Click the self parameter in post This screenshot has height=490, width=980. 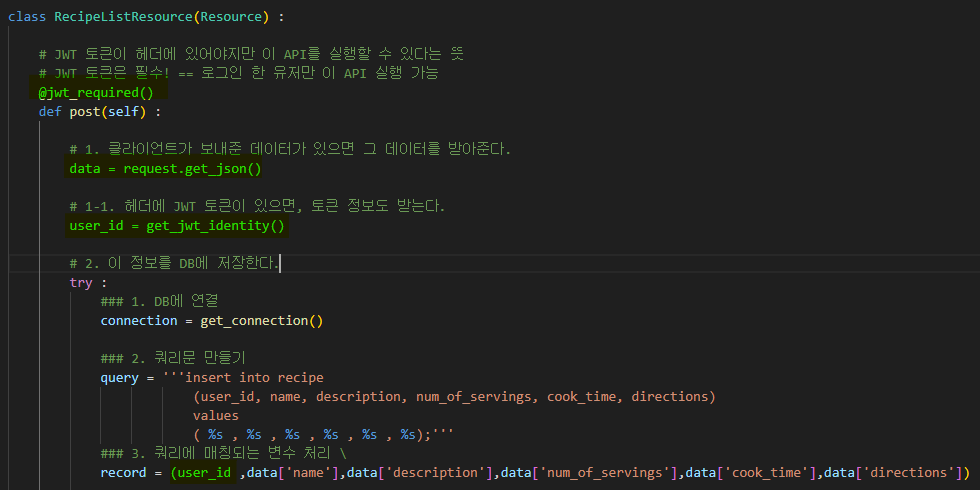(x=123, y=112)
